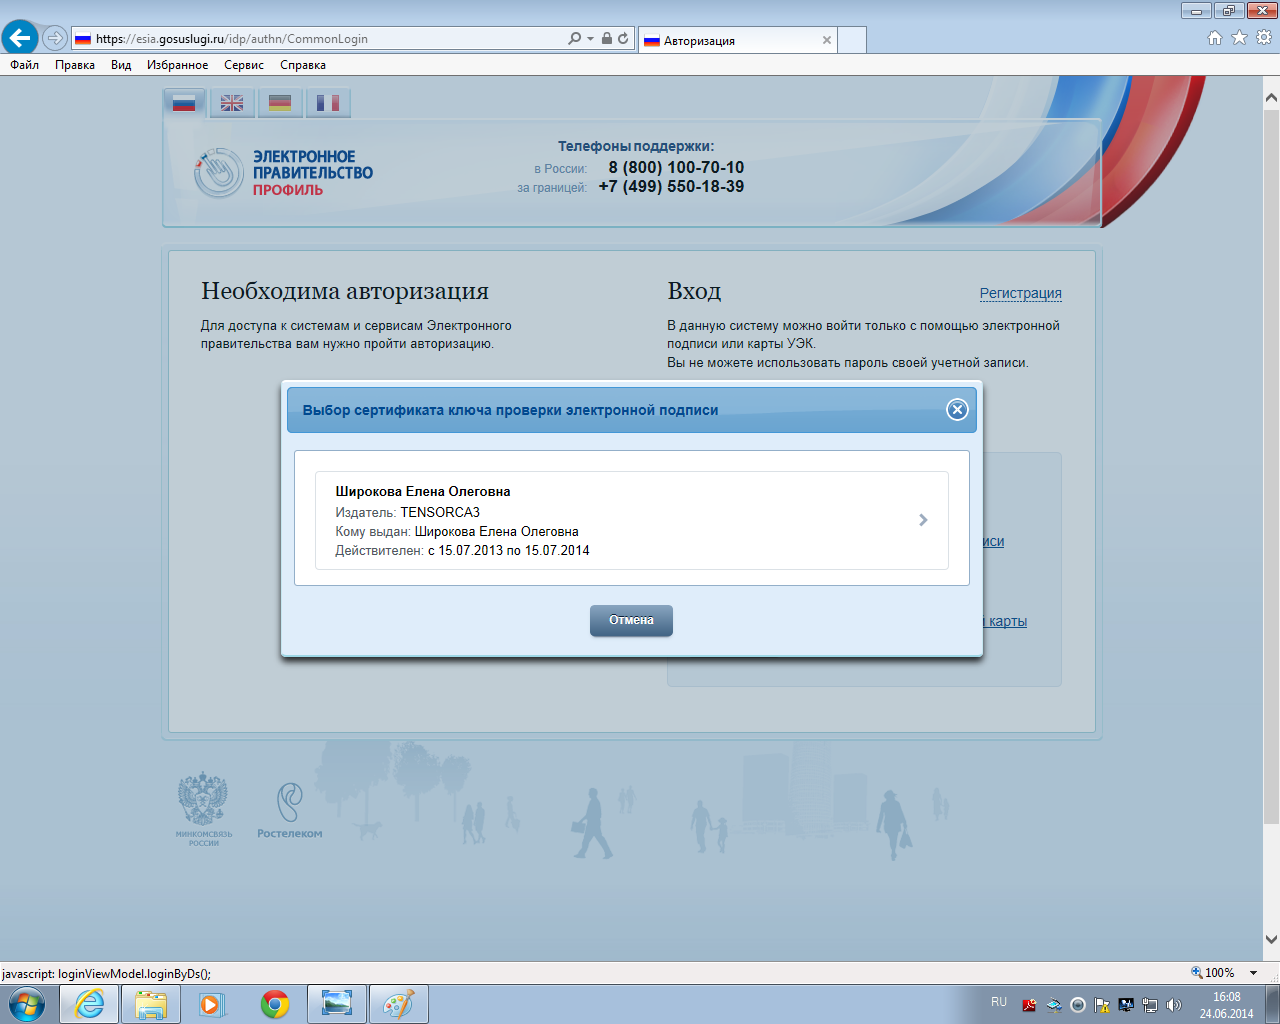1280x1024 pixels.
Task: Select the French flag language icon
Action: click(x=328, y=103)
